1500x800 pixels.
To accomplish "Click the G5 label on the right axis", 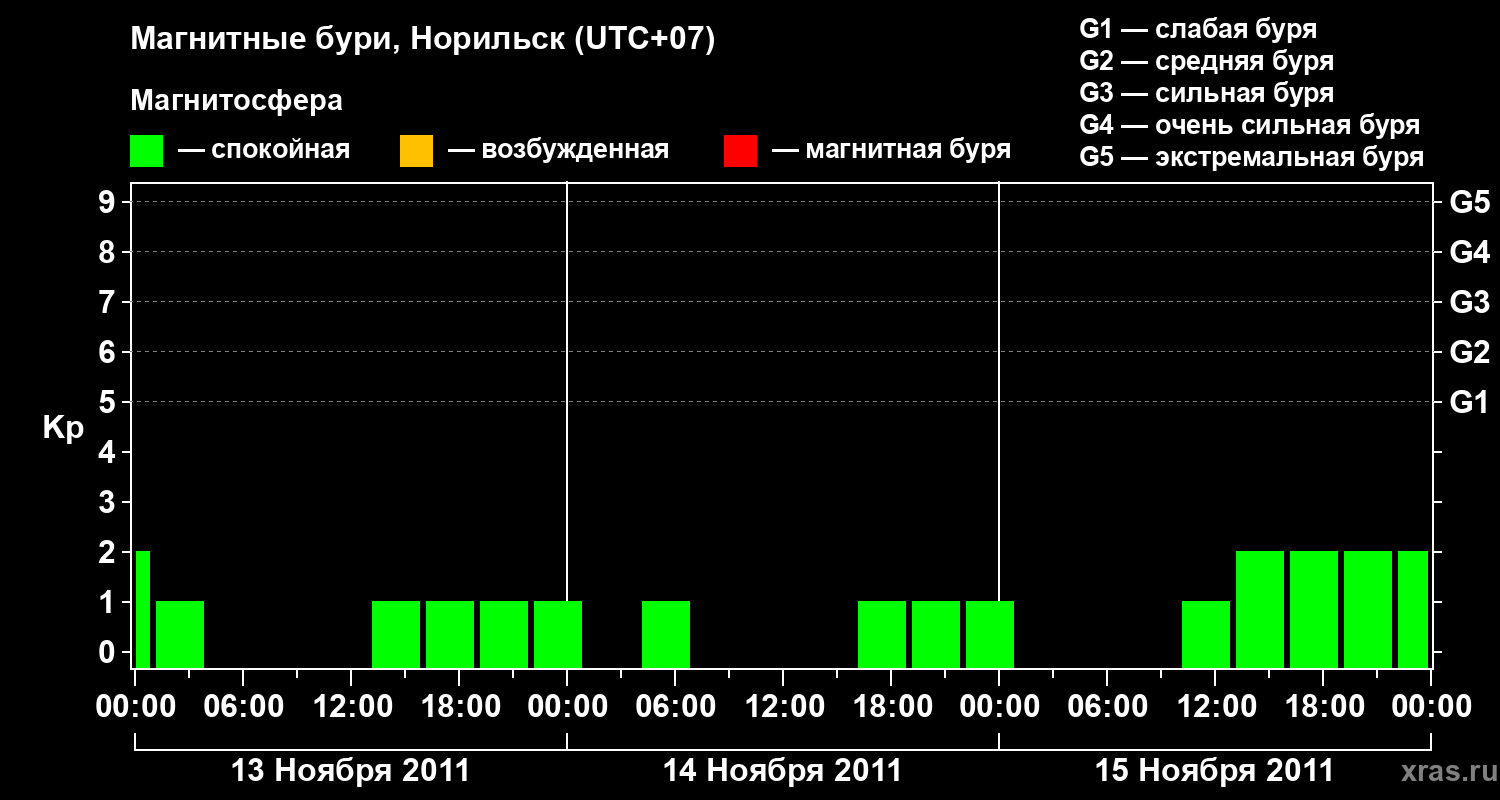I will [1470, 203].
